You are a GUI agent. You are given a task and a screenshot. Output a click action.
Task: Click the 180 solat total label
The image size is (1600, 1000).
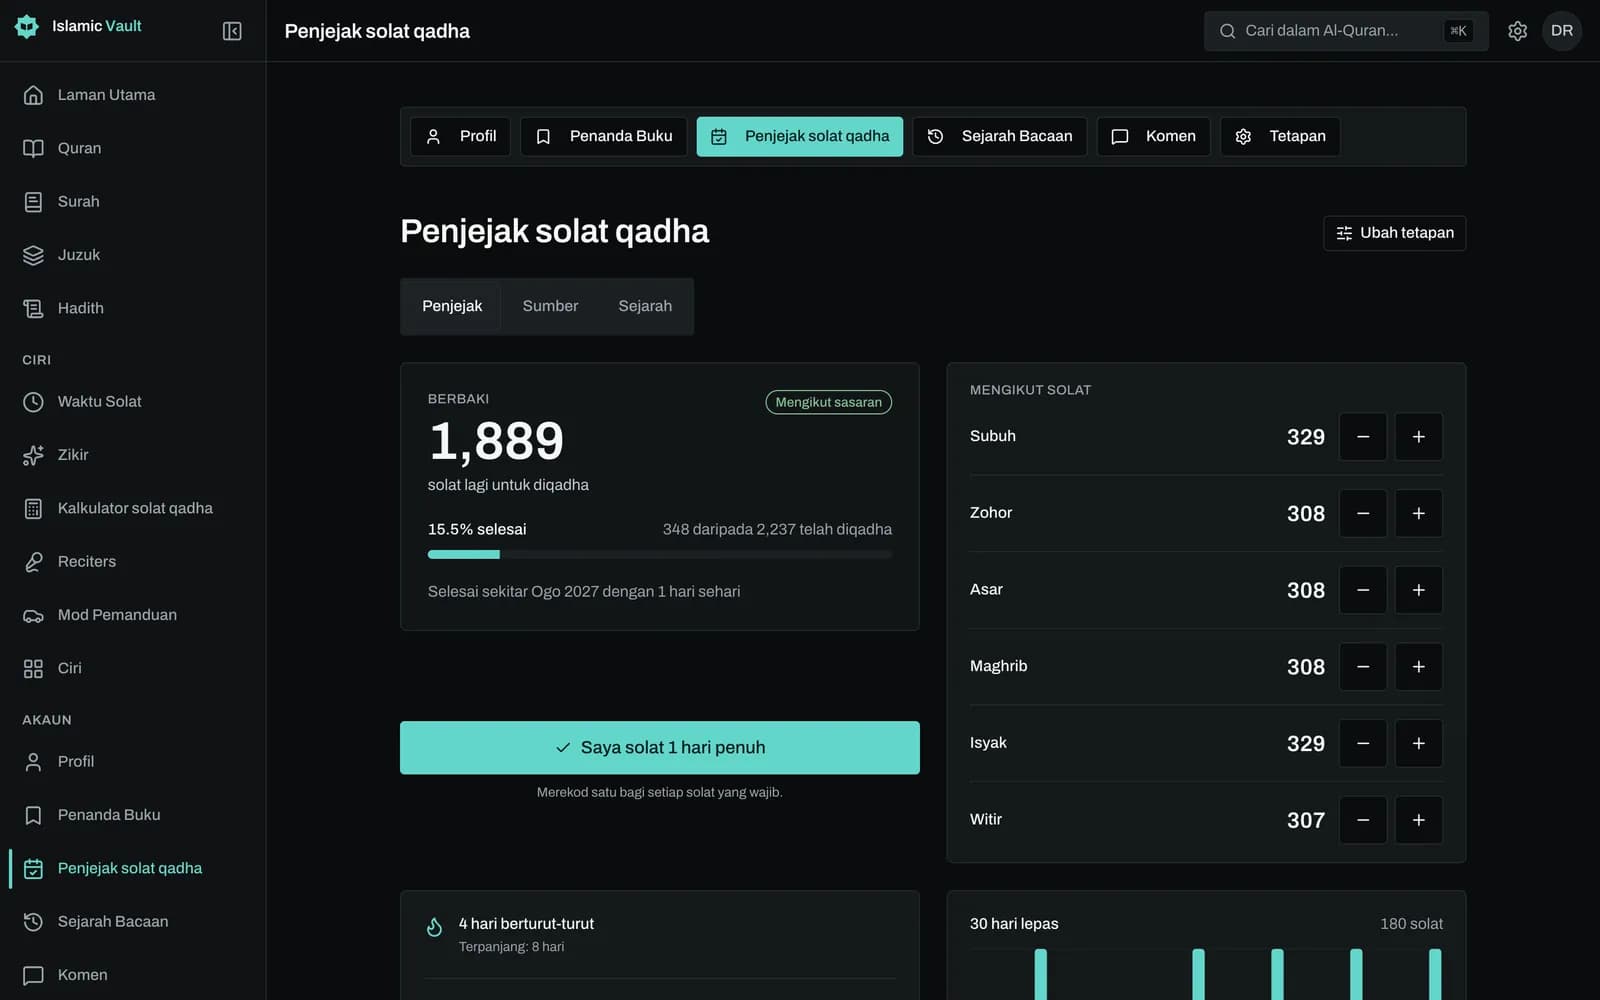(1411, 924)
